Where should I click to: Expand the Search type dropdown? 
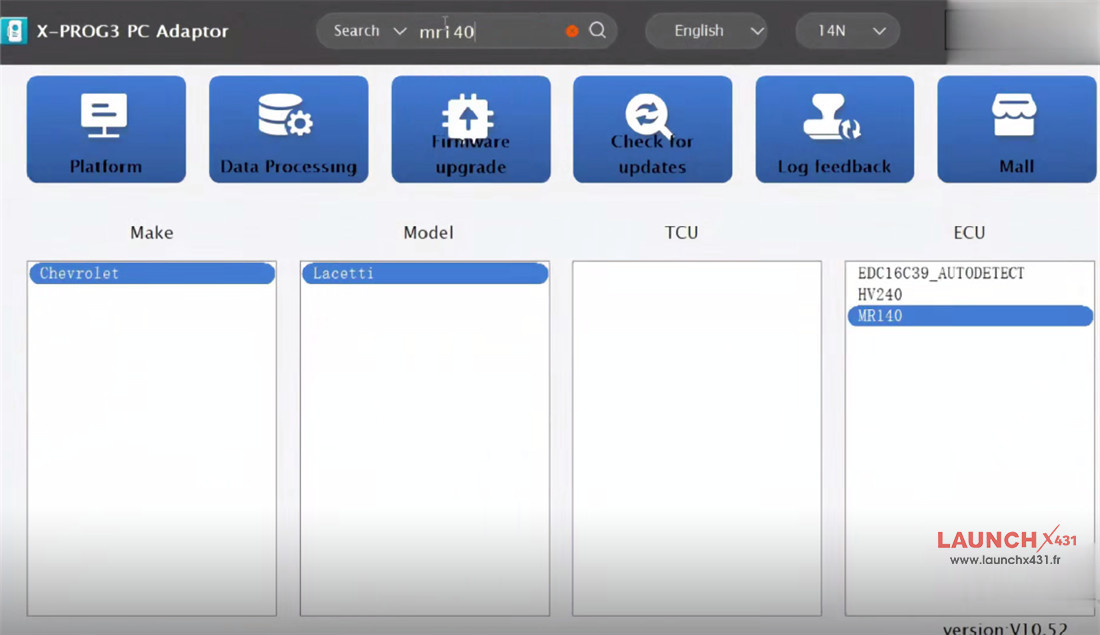(x=369, y=31)
